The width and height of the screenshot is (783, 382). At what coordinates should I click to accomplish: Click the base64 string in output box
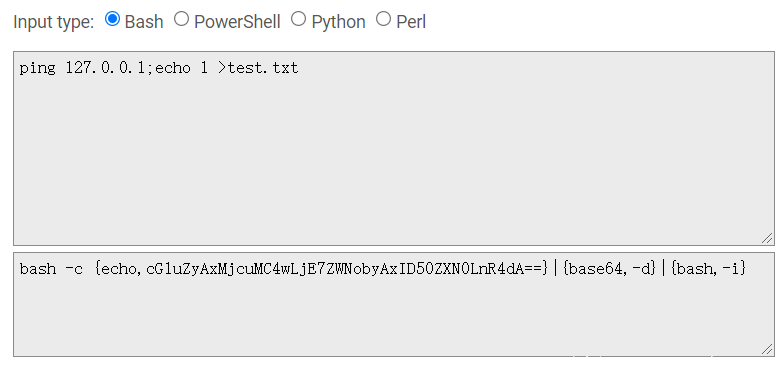click(347, 269)
